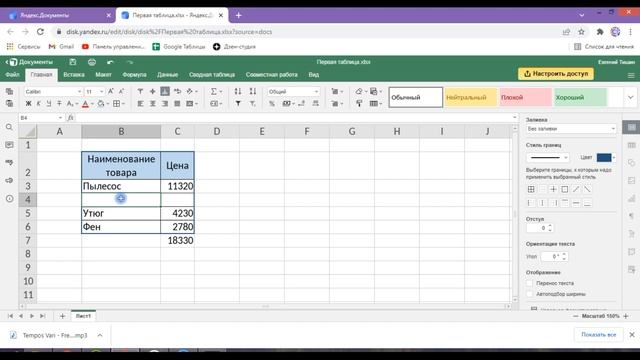This screenshot has width=640, height=360.
Task: Open chart settings in right sidebar
Action: coord(631,198)
